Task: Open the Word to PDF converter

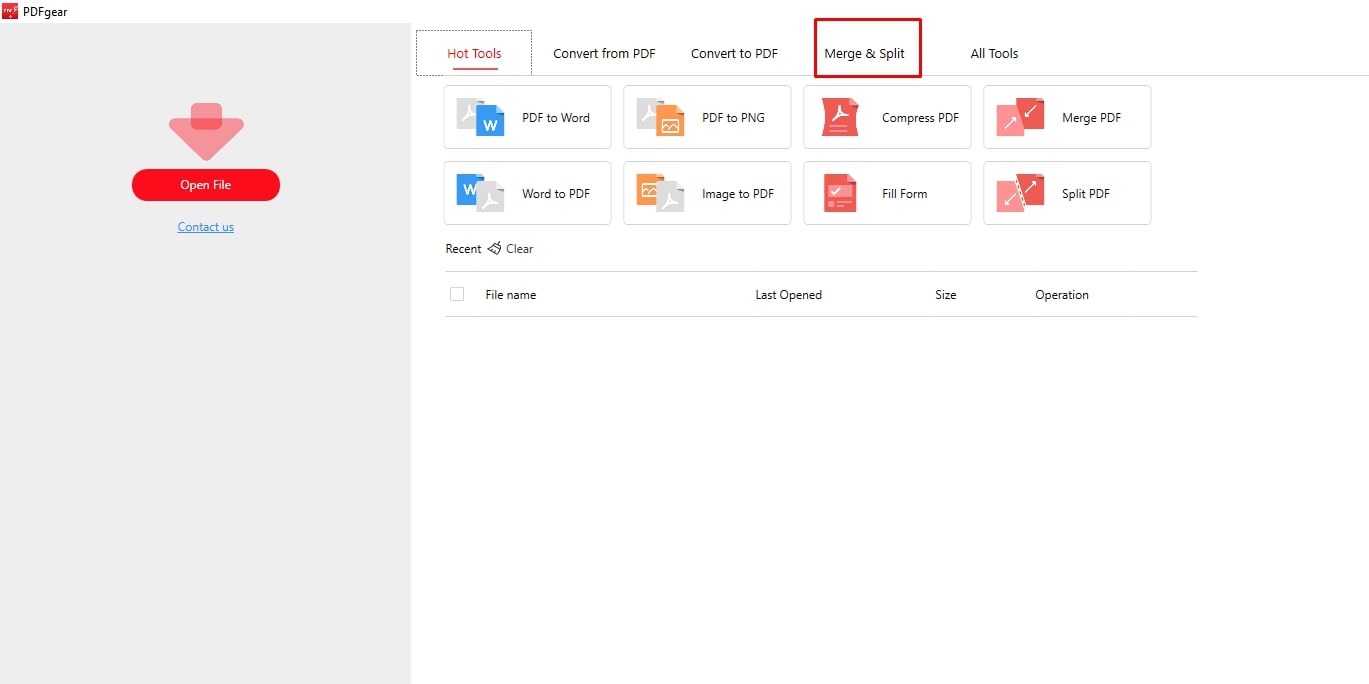Action: 478,193
